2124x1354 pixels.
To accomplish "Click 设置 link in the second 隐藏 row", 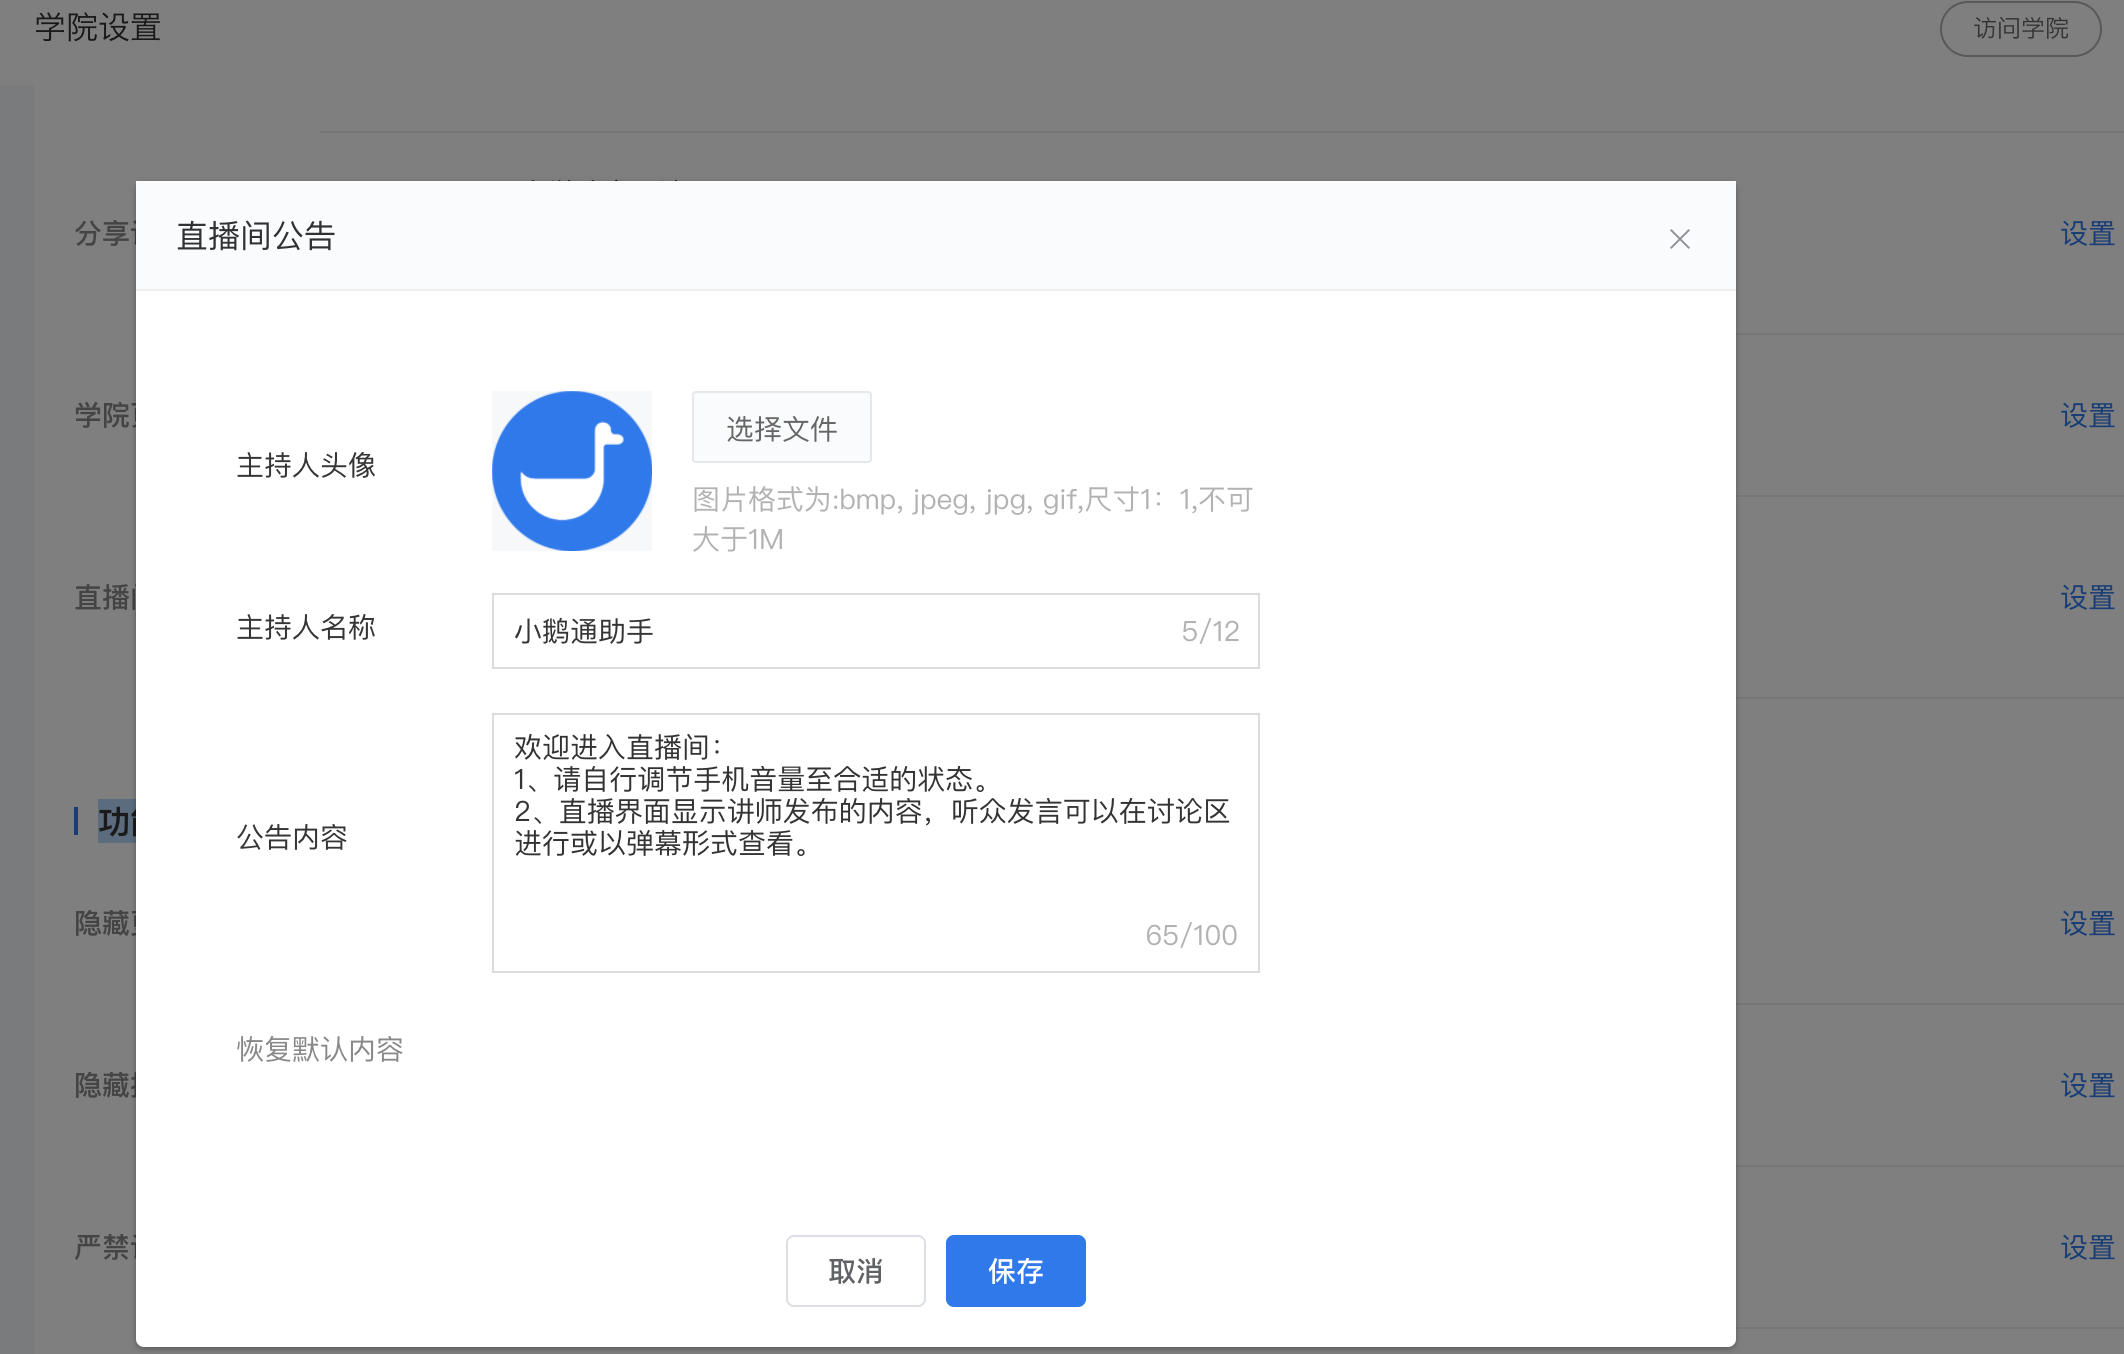I will 2087,1086.
